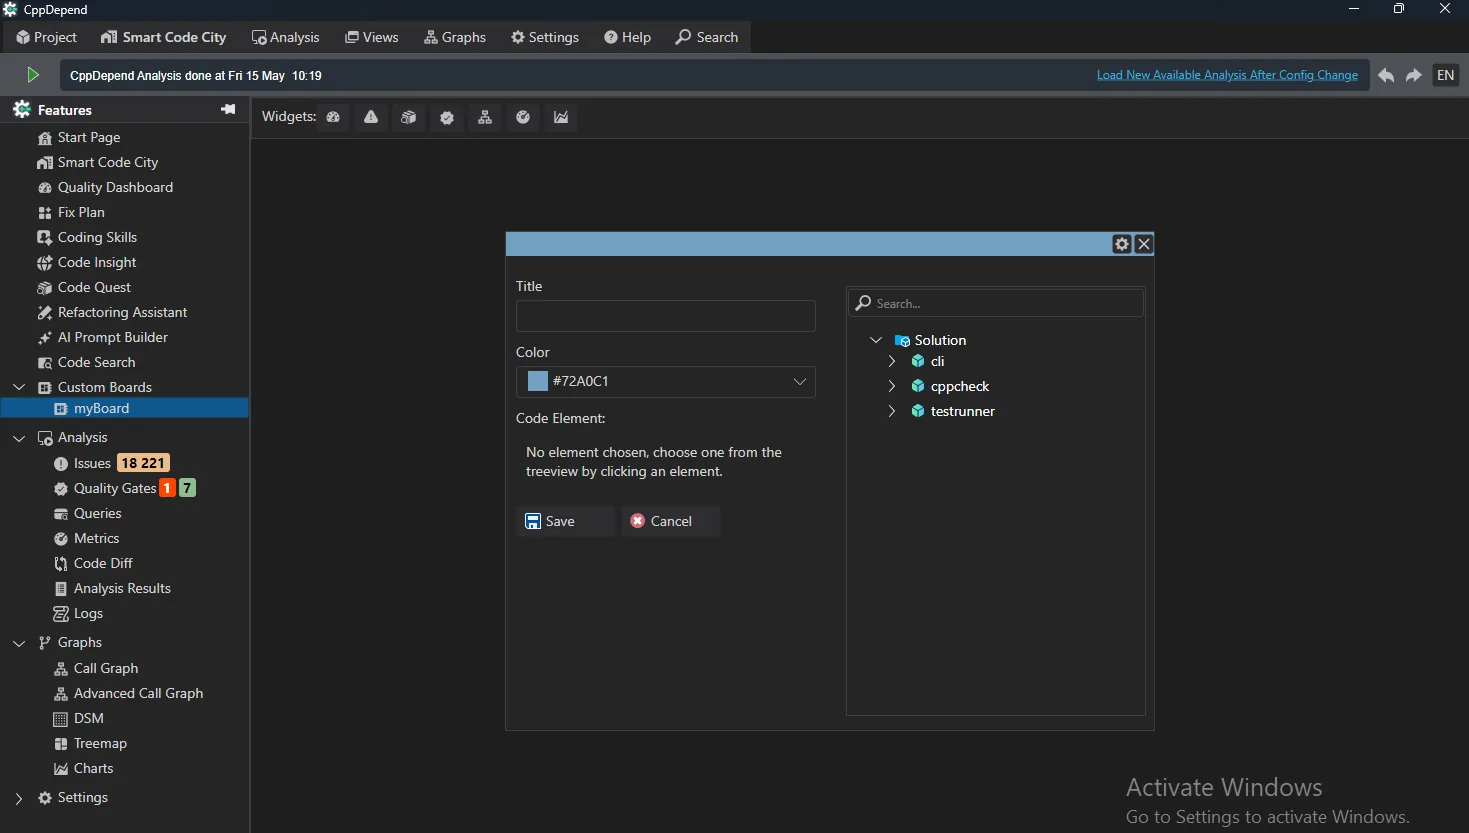Expand Settings section in sidebar
This screenshot has width=1469, height=833.
[19, 798]
